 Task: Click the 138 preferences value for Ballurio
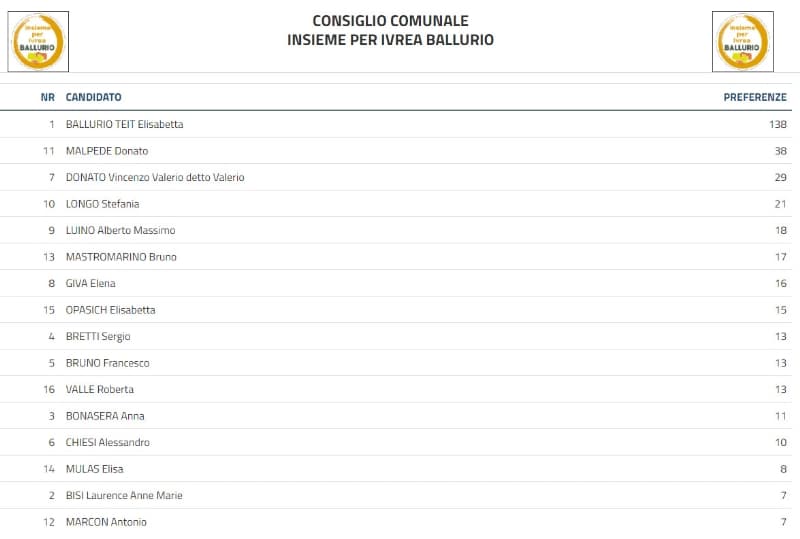(778, 124)
